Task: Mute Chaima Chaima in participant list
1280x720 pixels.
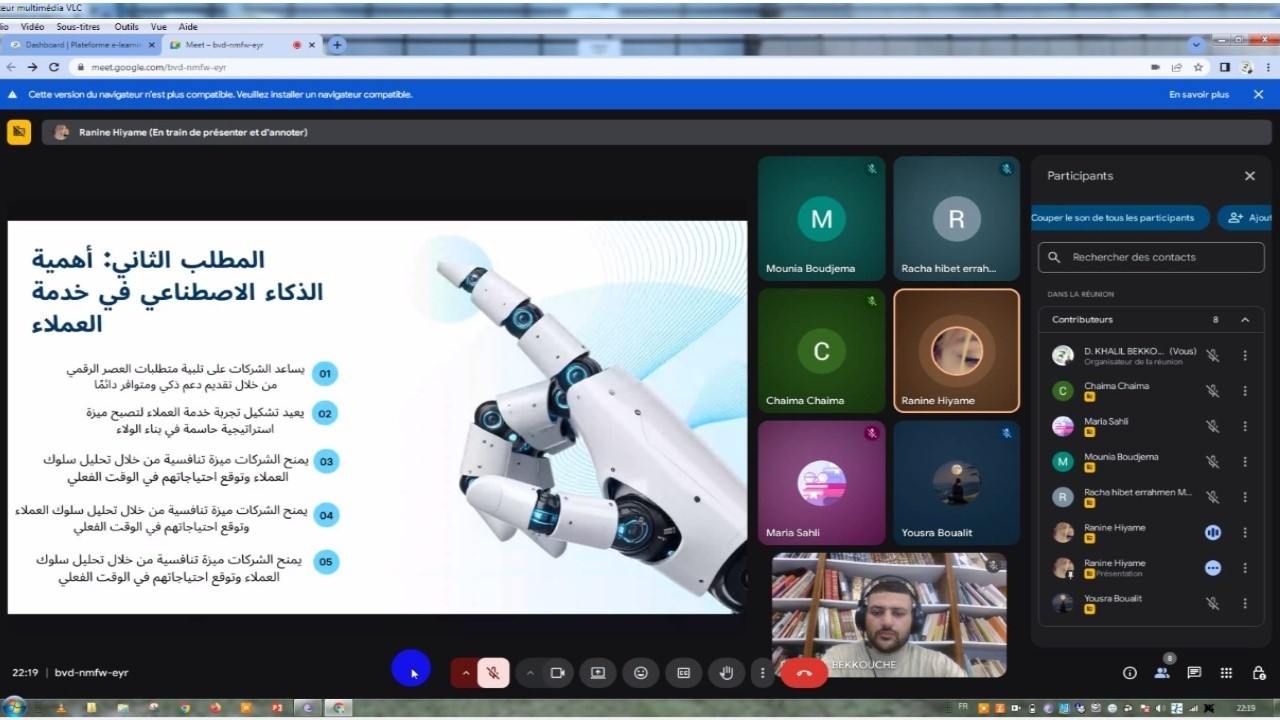Action: coord(1212,391)
